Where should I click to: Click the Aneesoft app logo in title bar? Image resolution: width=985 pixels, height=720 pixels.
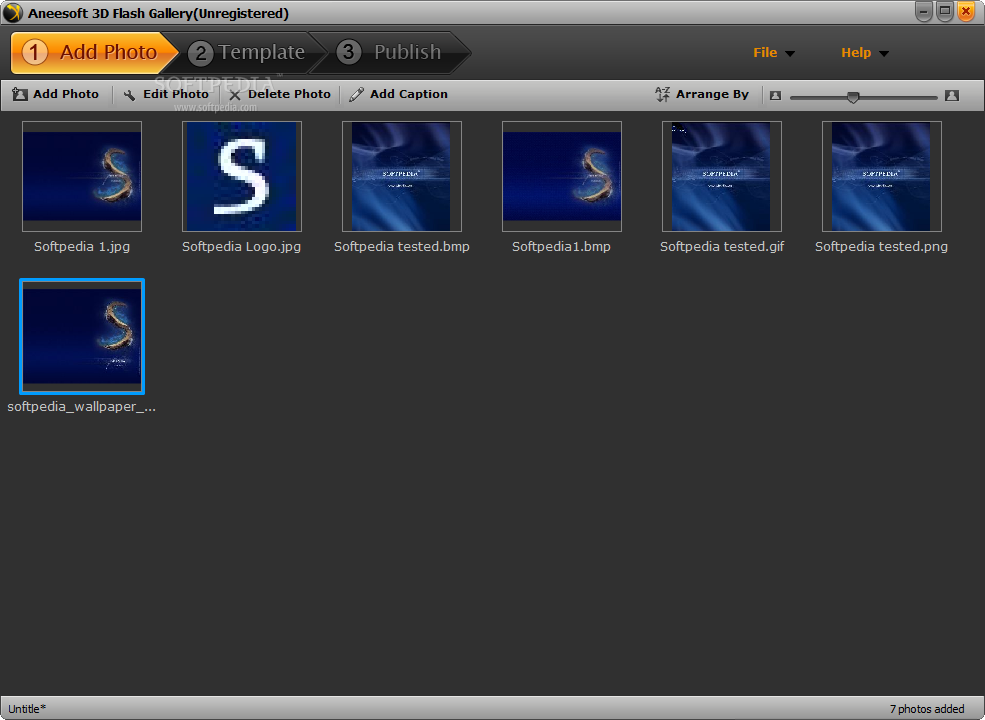click(x=12, y=13)
